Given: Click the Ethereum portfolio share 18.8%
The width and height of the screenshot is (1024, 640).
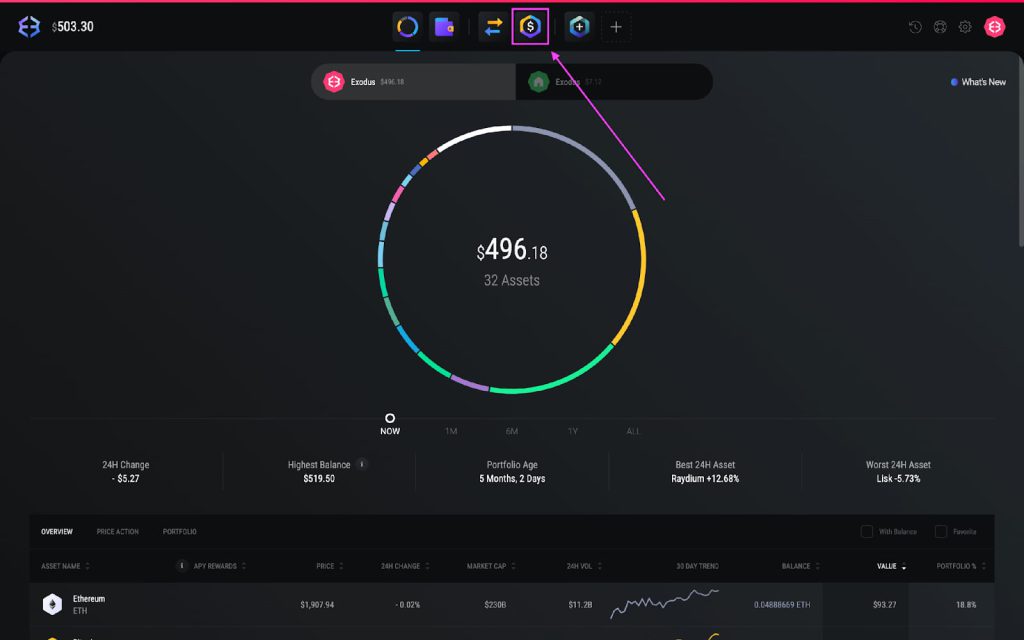Looking at the screenshot, I should pyautogui.click(x=966, y=605).
